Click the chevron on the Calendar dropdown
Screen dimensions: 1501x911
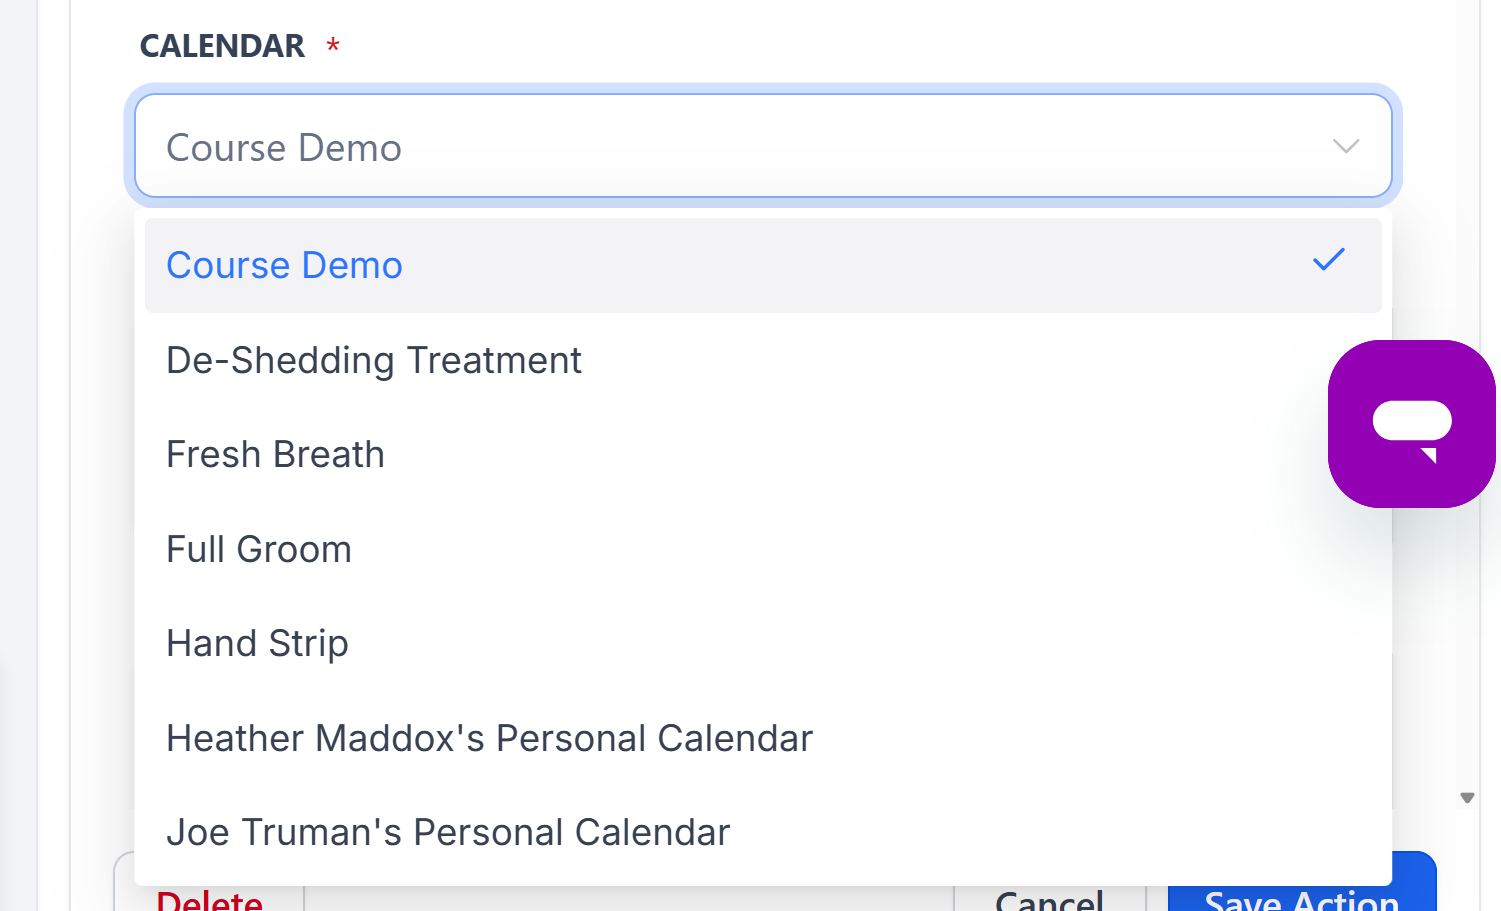pyautogui.click(x=1345, y=146)
